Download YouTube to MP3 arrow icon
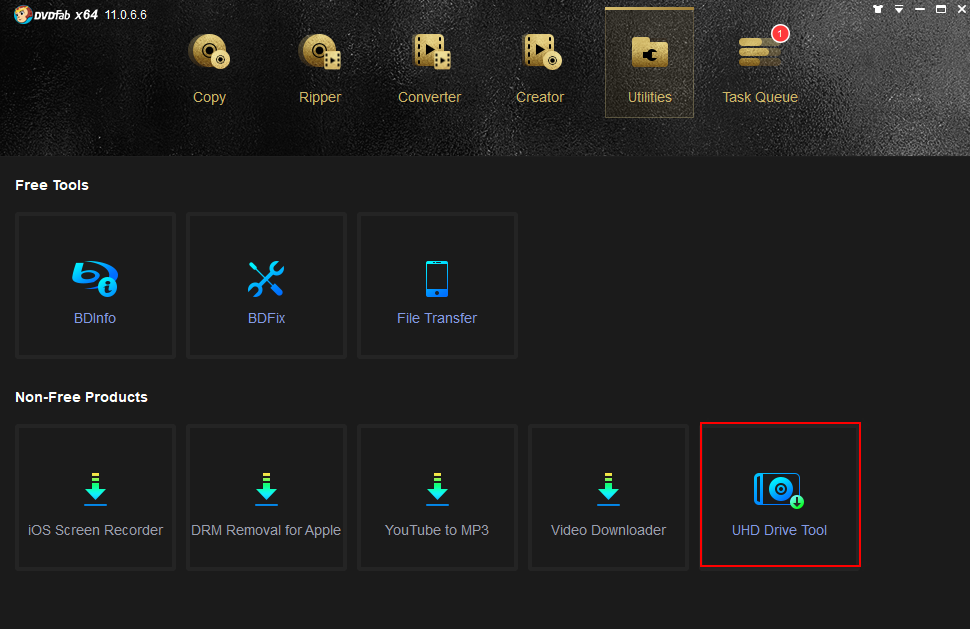The height and width of the screenshot is (629, 970). (437, 489)
